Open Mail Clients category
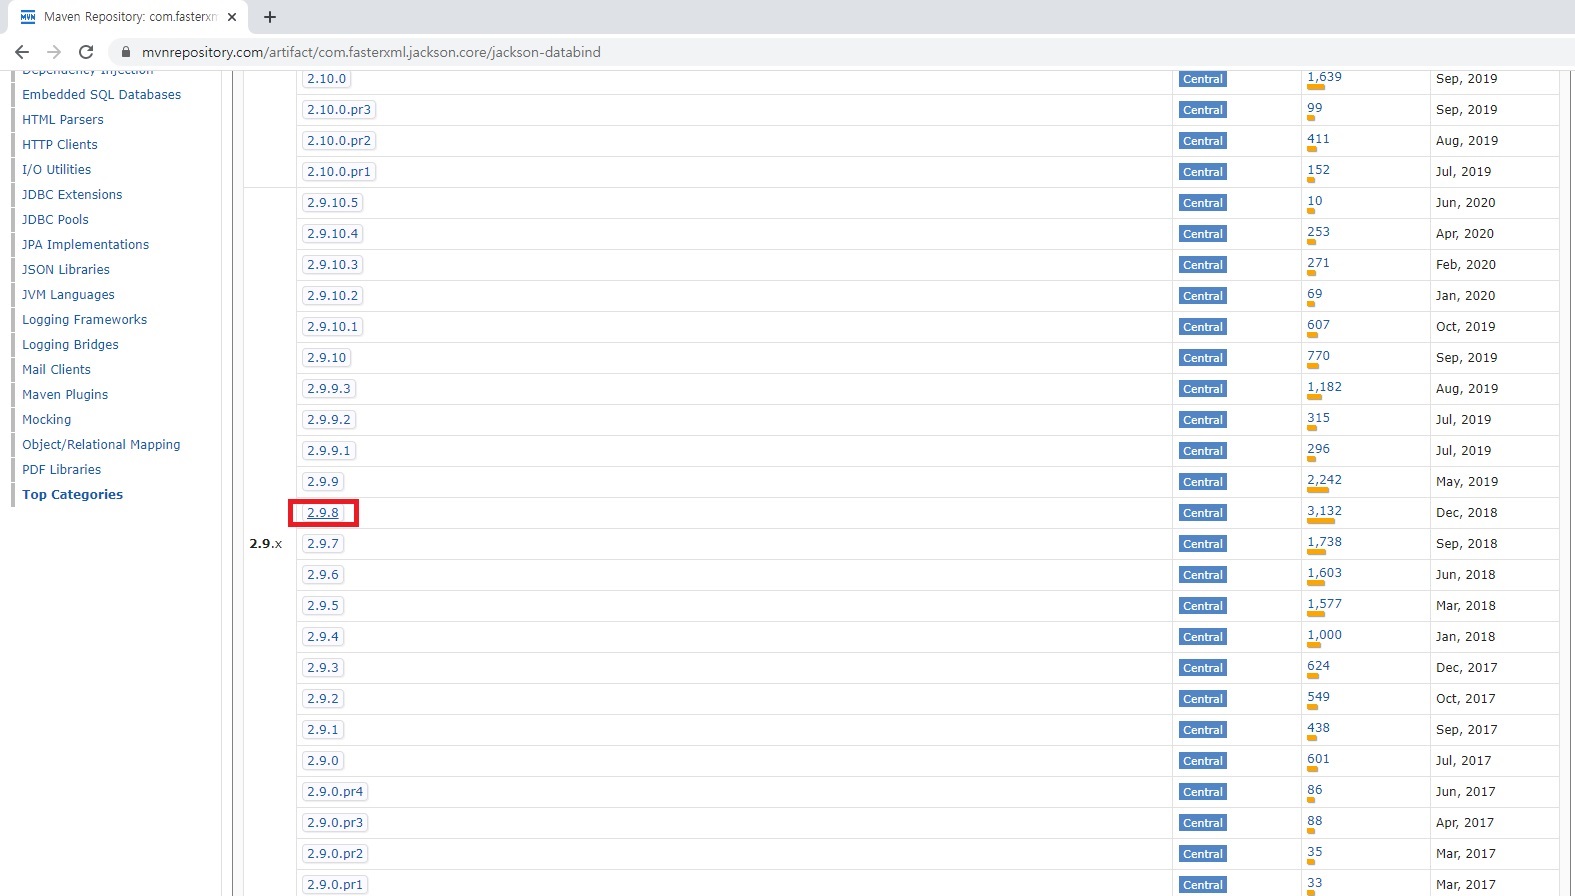The image size is (1575, 896). click(x=56, y=370)
